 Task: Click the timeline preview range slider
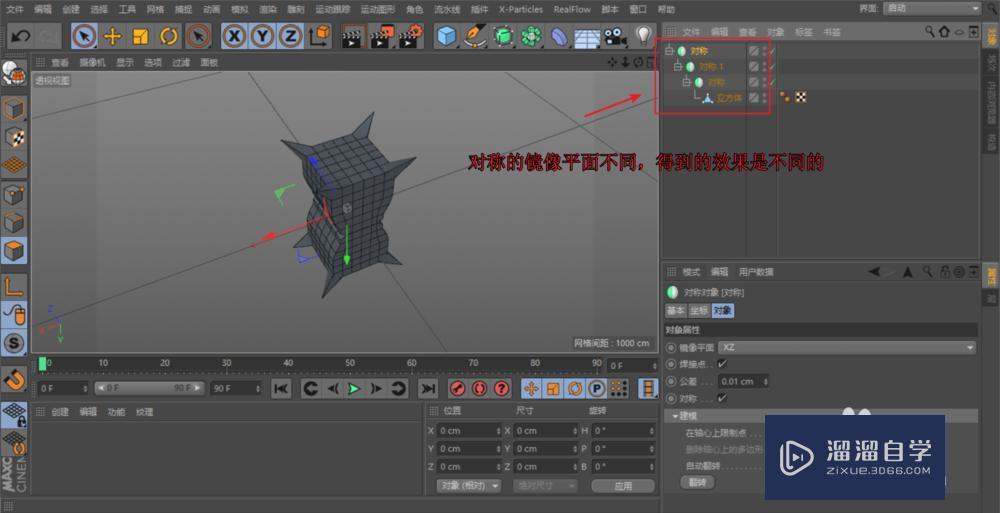click(149, 388)
